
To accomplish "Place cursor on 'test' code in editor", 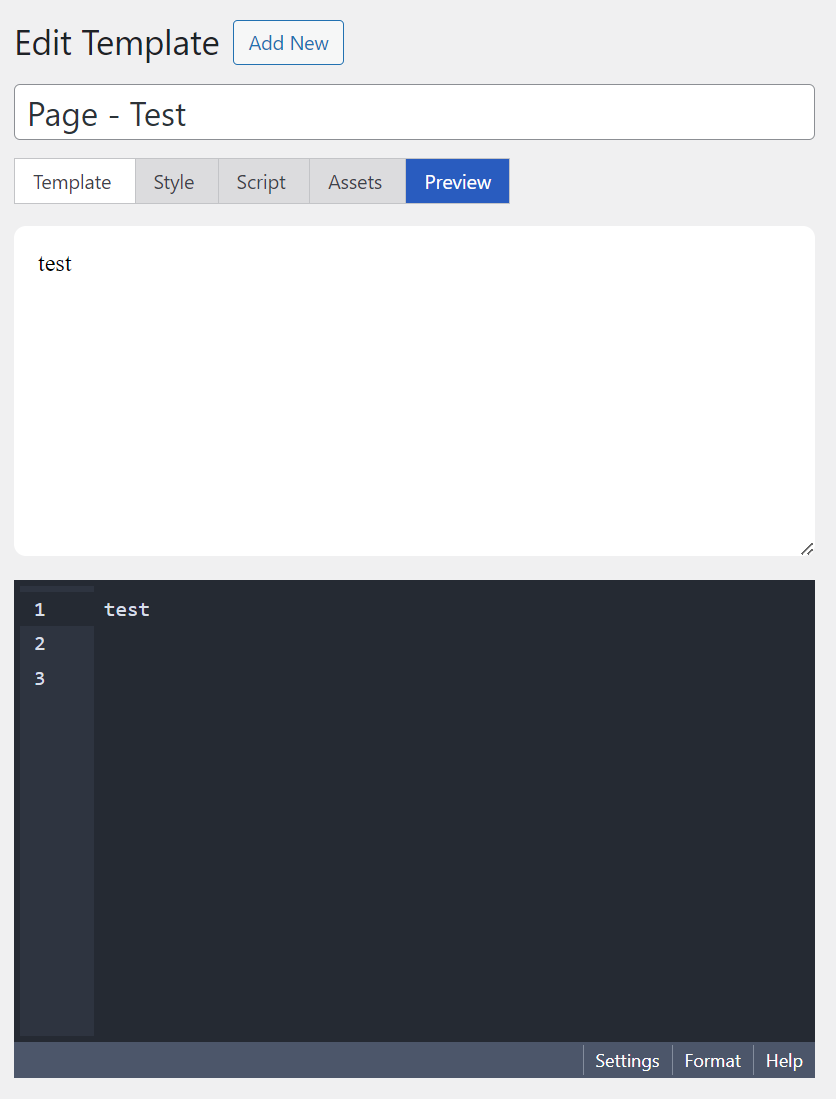I will pyautogui.click(x=127, y=610).
